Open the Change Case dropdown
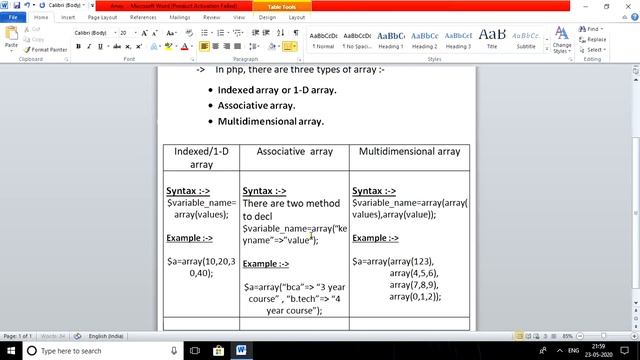640x360 pixels. click(171, 33)
